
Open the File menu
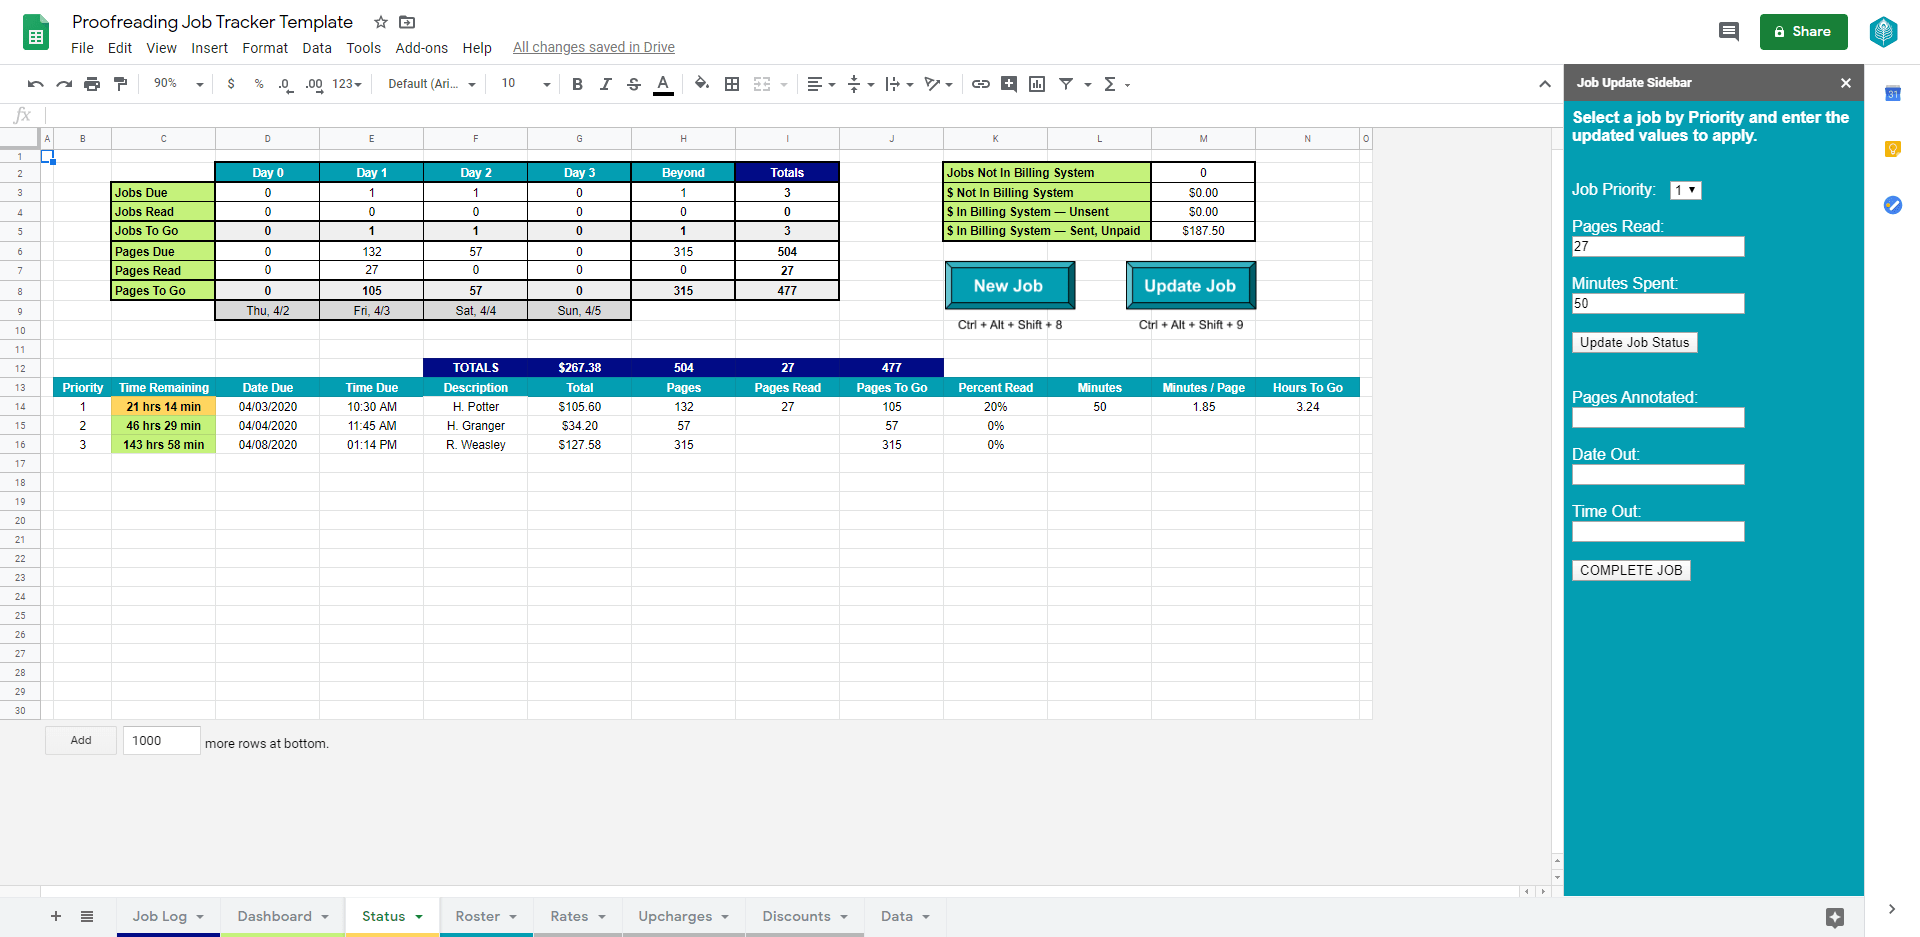(82, 48)
